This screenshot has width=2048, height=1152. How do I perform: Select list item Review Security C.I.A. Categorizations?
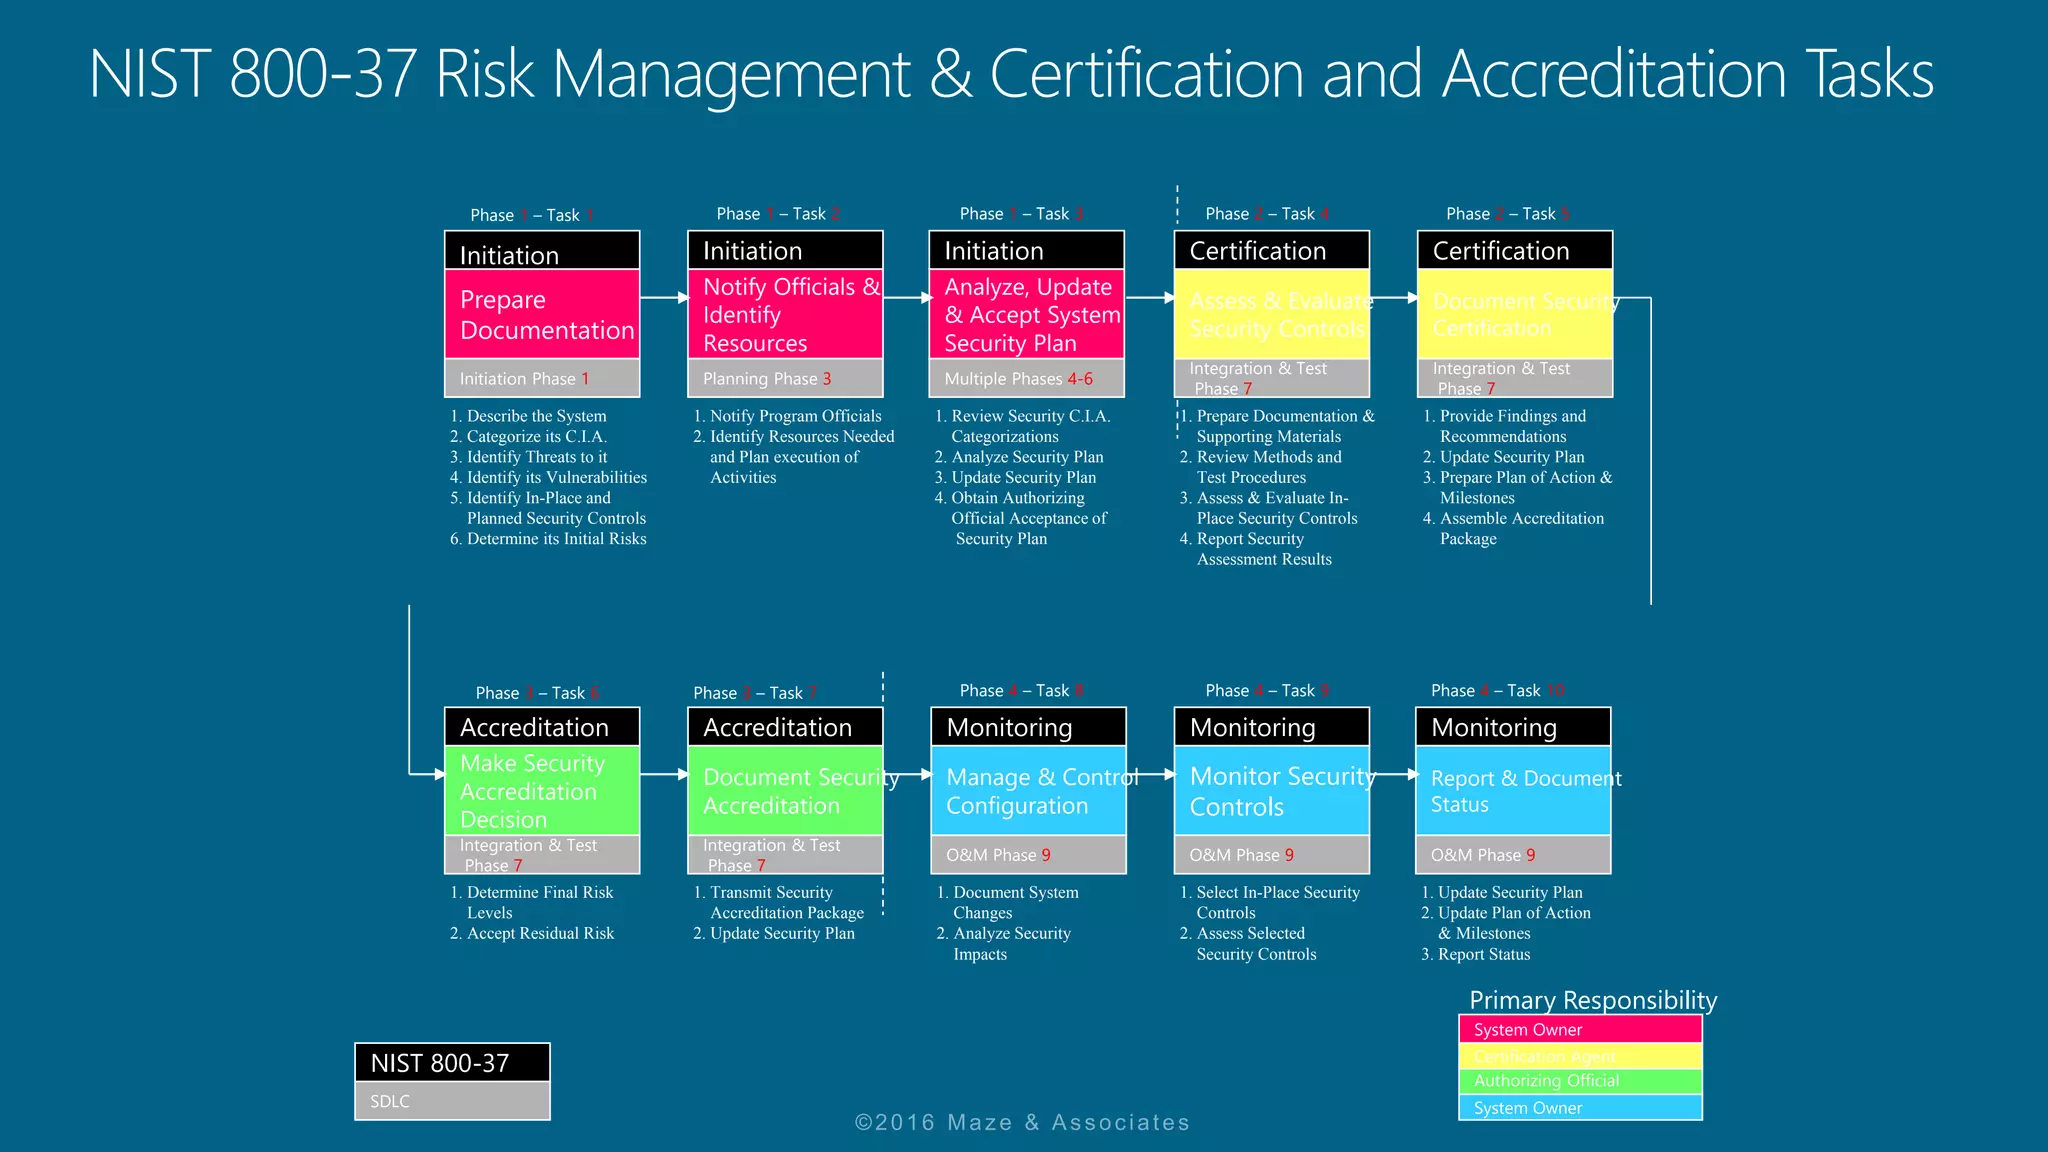click(1023, 426)
